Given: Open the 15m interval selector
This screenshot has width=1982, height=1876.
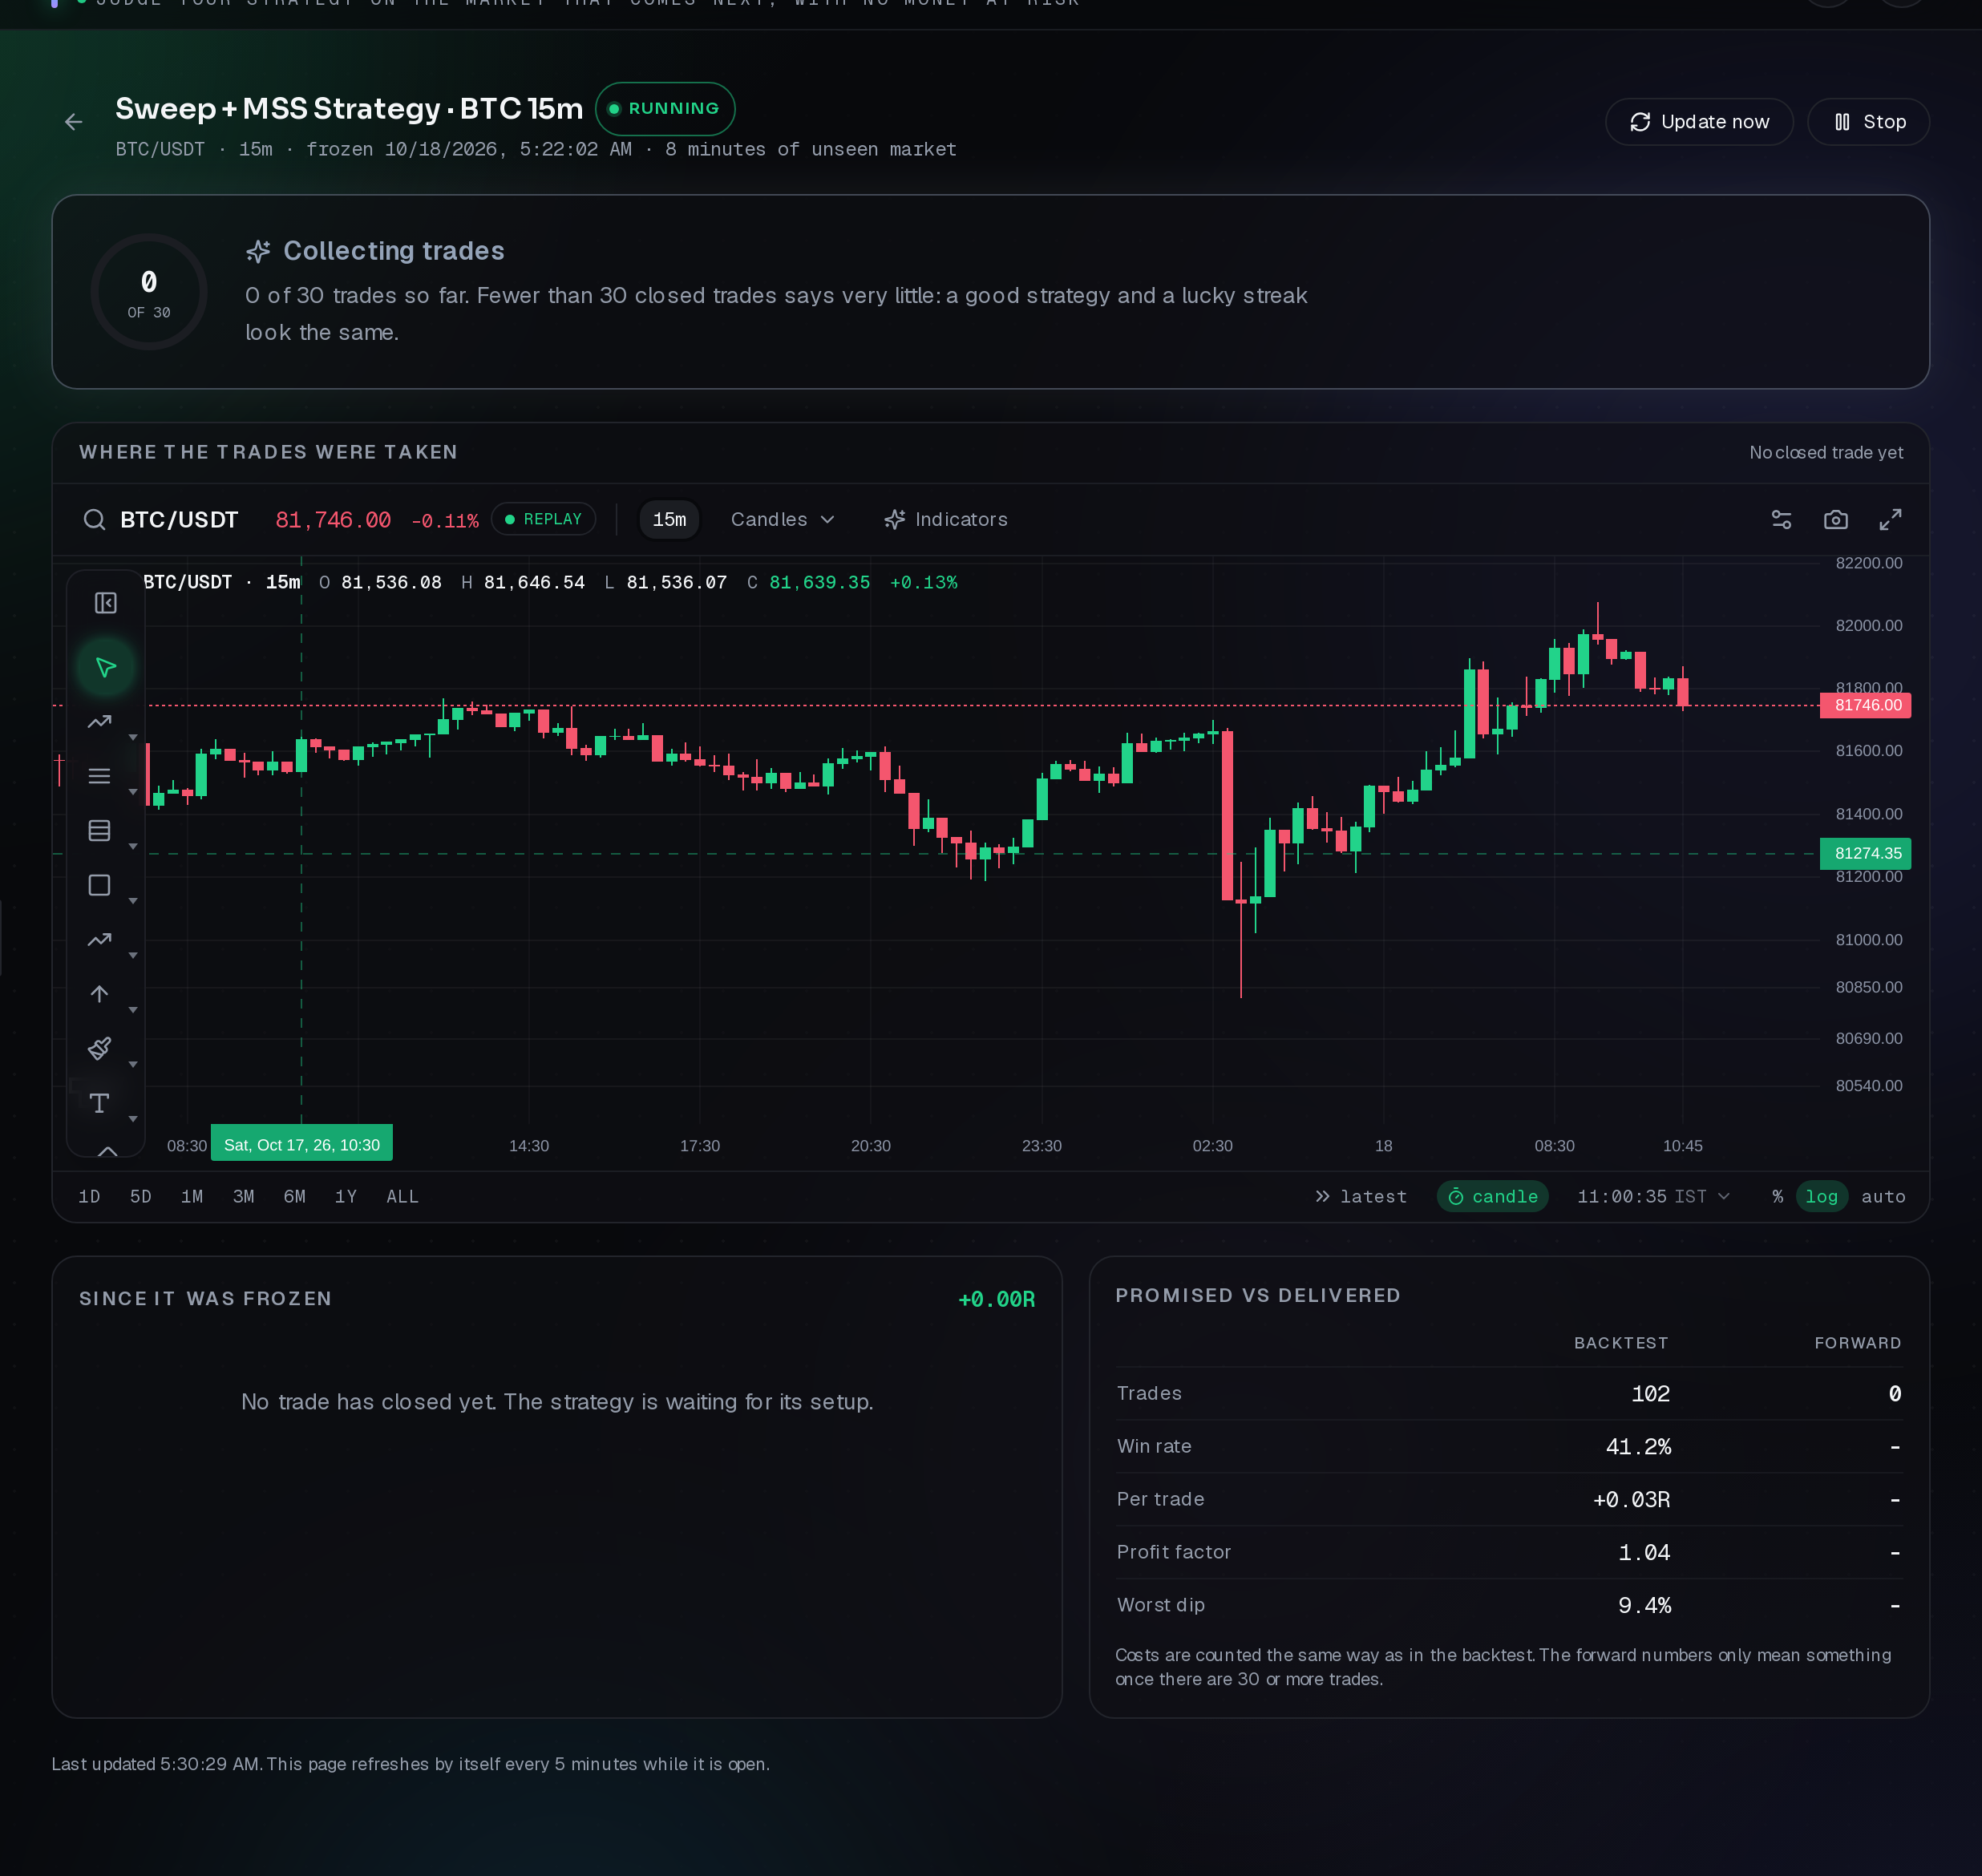Looking at the screenshot, I should point(669,519).
